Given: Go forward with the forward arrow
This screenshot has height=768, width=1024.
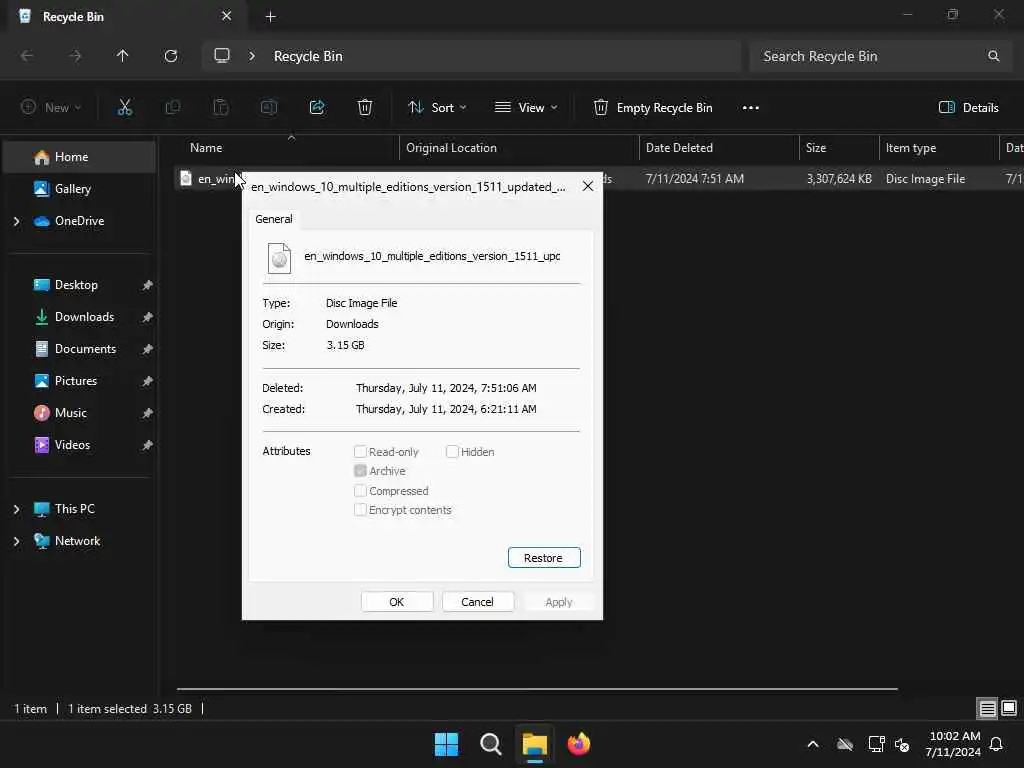Looking at the screenshot, I should pos(75,56).
